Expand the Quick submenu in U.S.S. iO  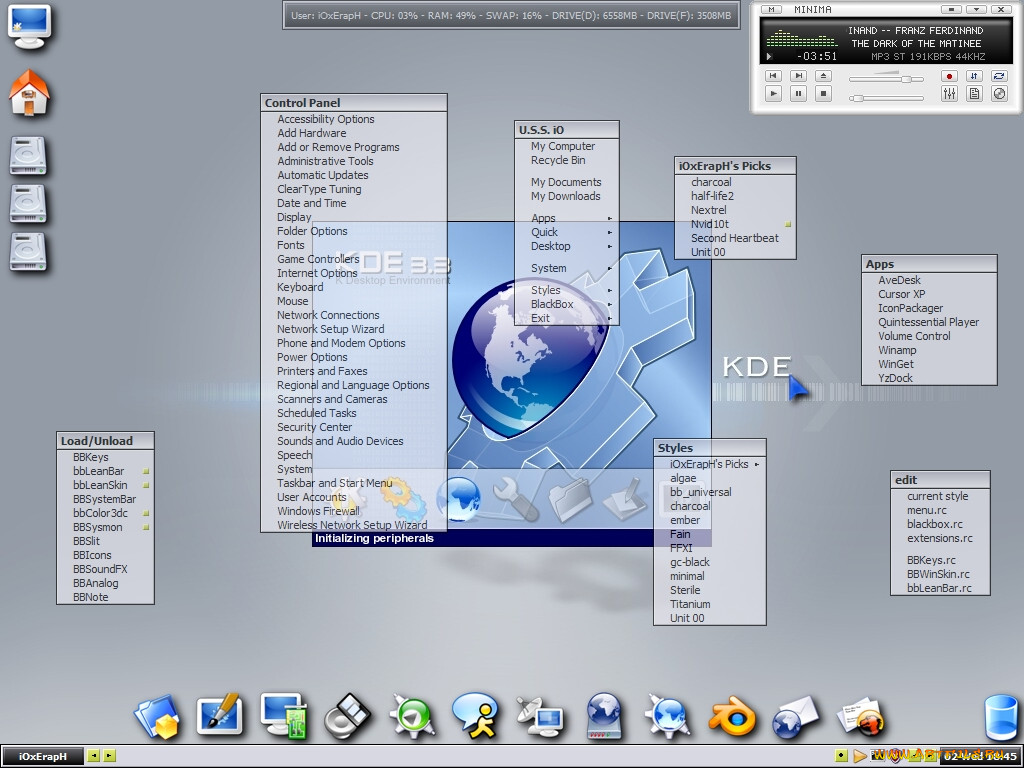click(x=566, y=232)
